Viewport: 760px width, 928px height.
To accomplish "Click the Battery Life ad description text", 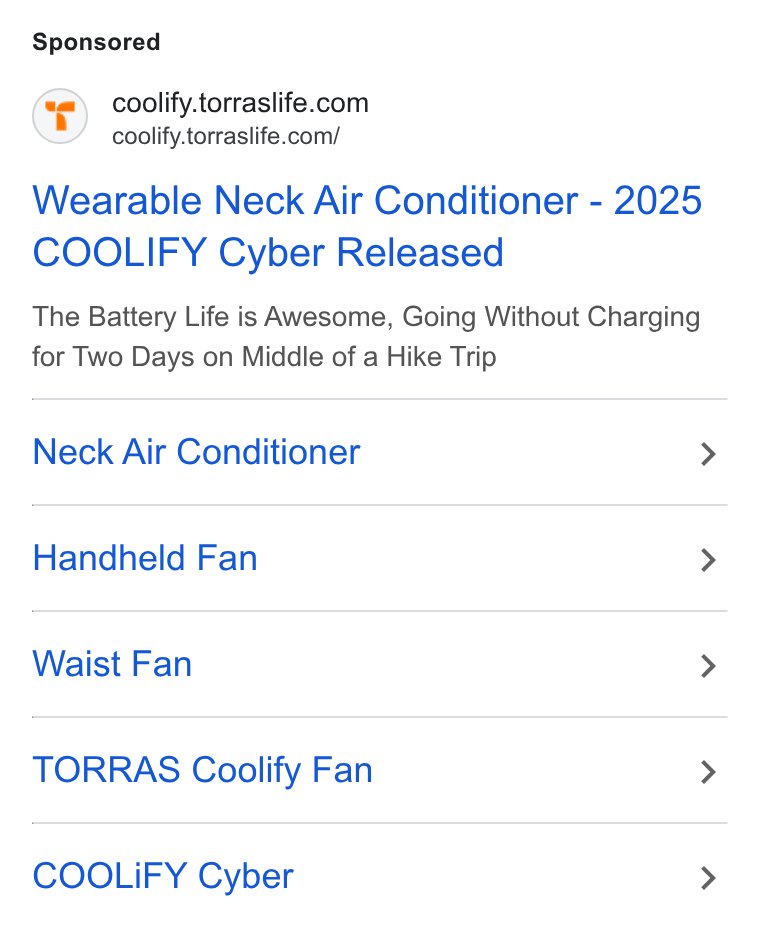I will (x=366, y=337).
